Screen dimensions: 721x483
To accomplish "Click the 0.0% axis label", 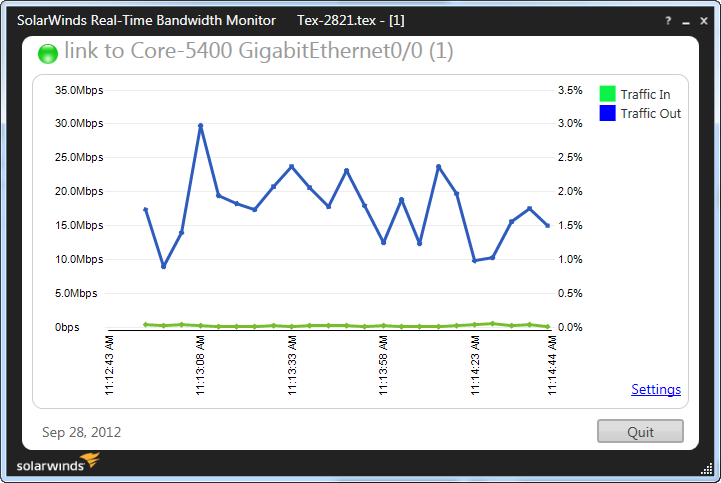I will click(570, 328).
